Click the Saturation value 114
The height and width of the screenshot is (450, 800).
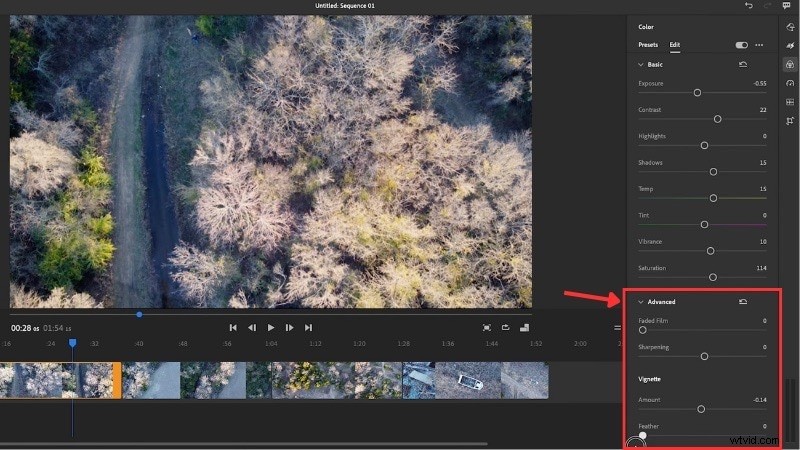[761, 268]
